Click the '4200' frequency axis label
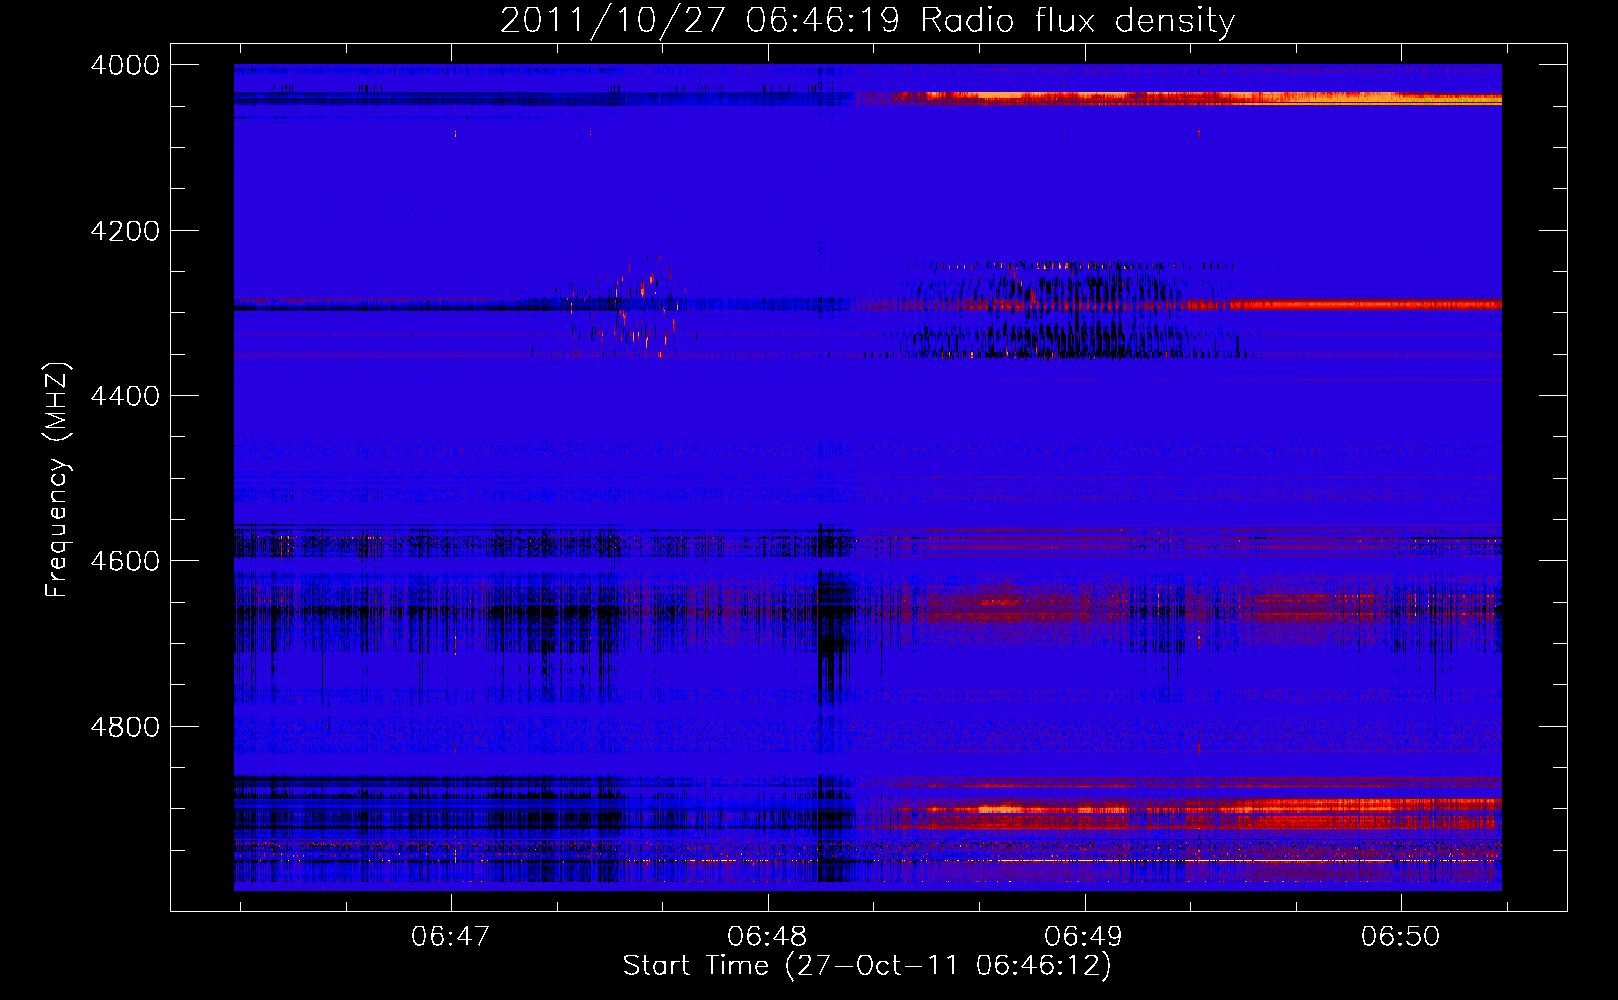Image resolution: width=1618 pixels, height=1000 pixels. pos(125,231)
